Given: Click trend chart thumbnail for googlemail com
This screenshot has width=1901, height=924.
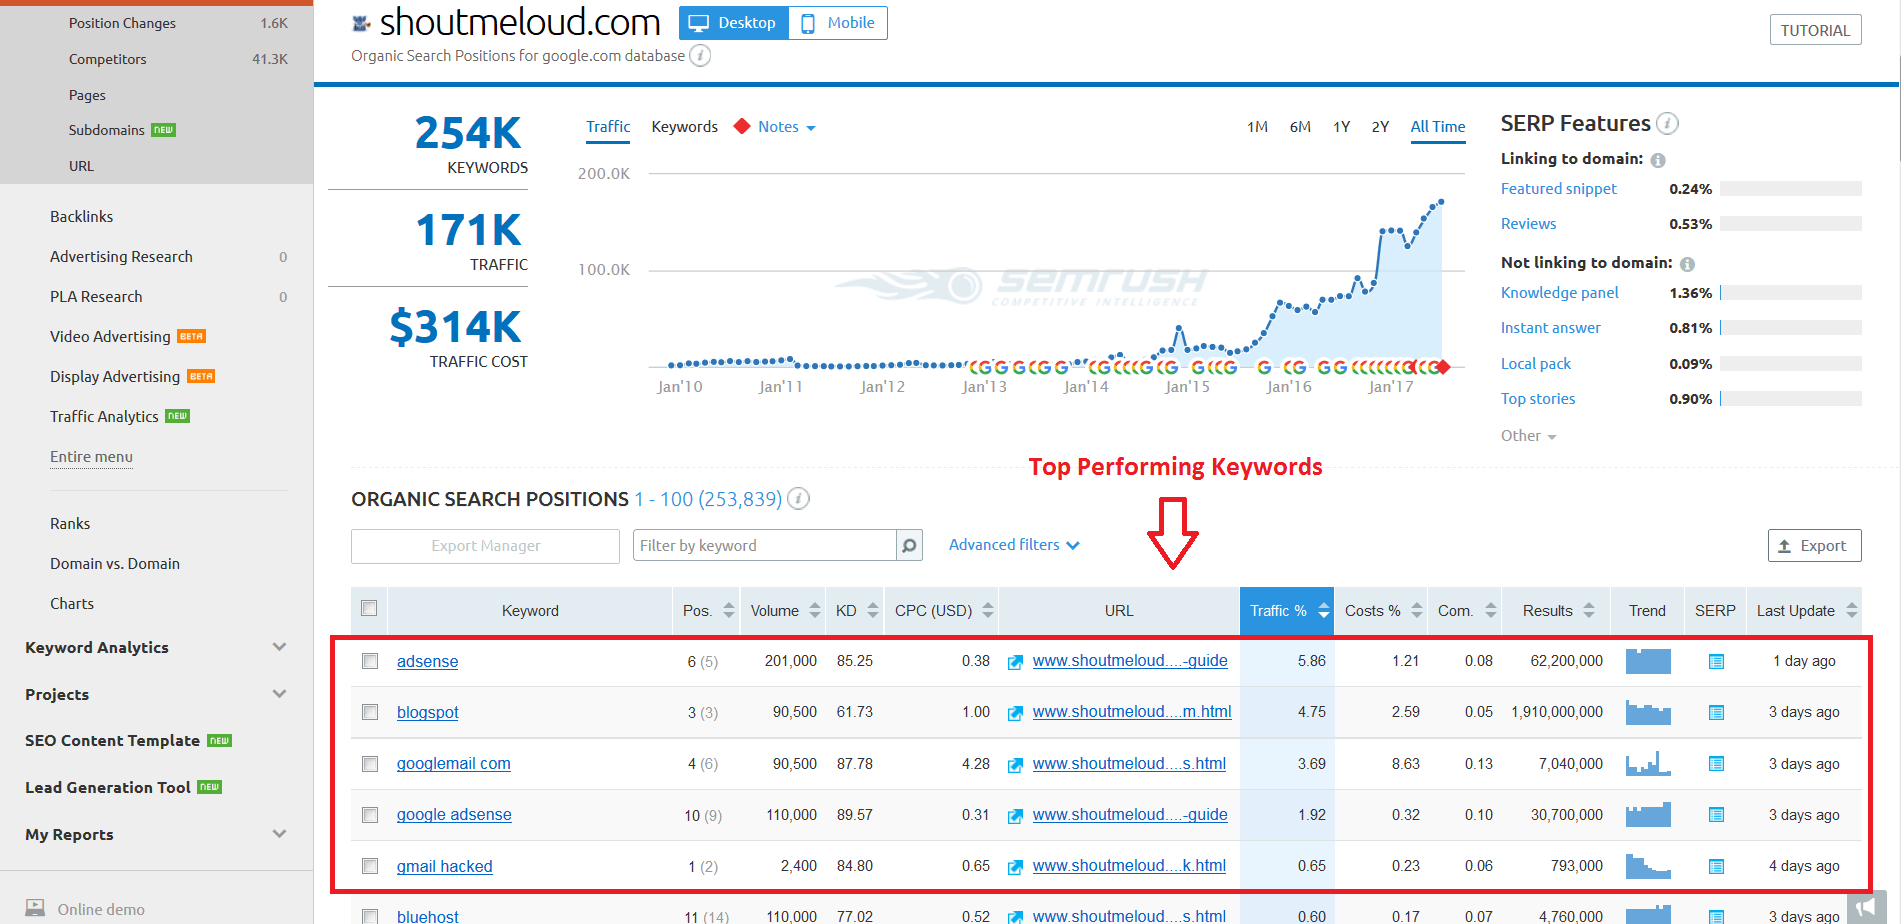Looking at the screenshot, I should pos(1648,764).
